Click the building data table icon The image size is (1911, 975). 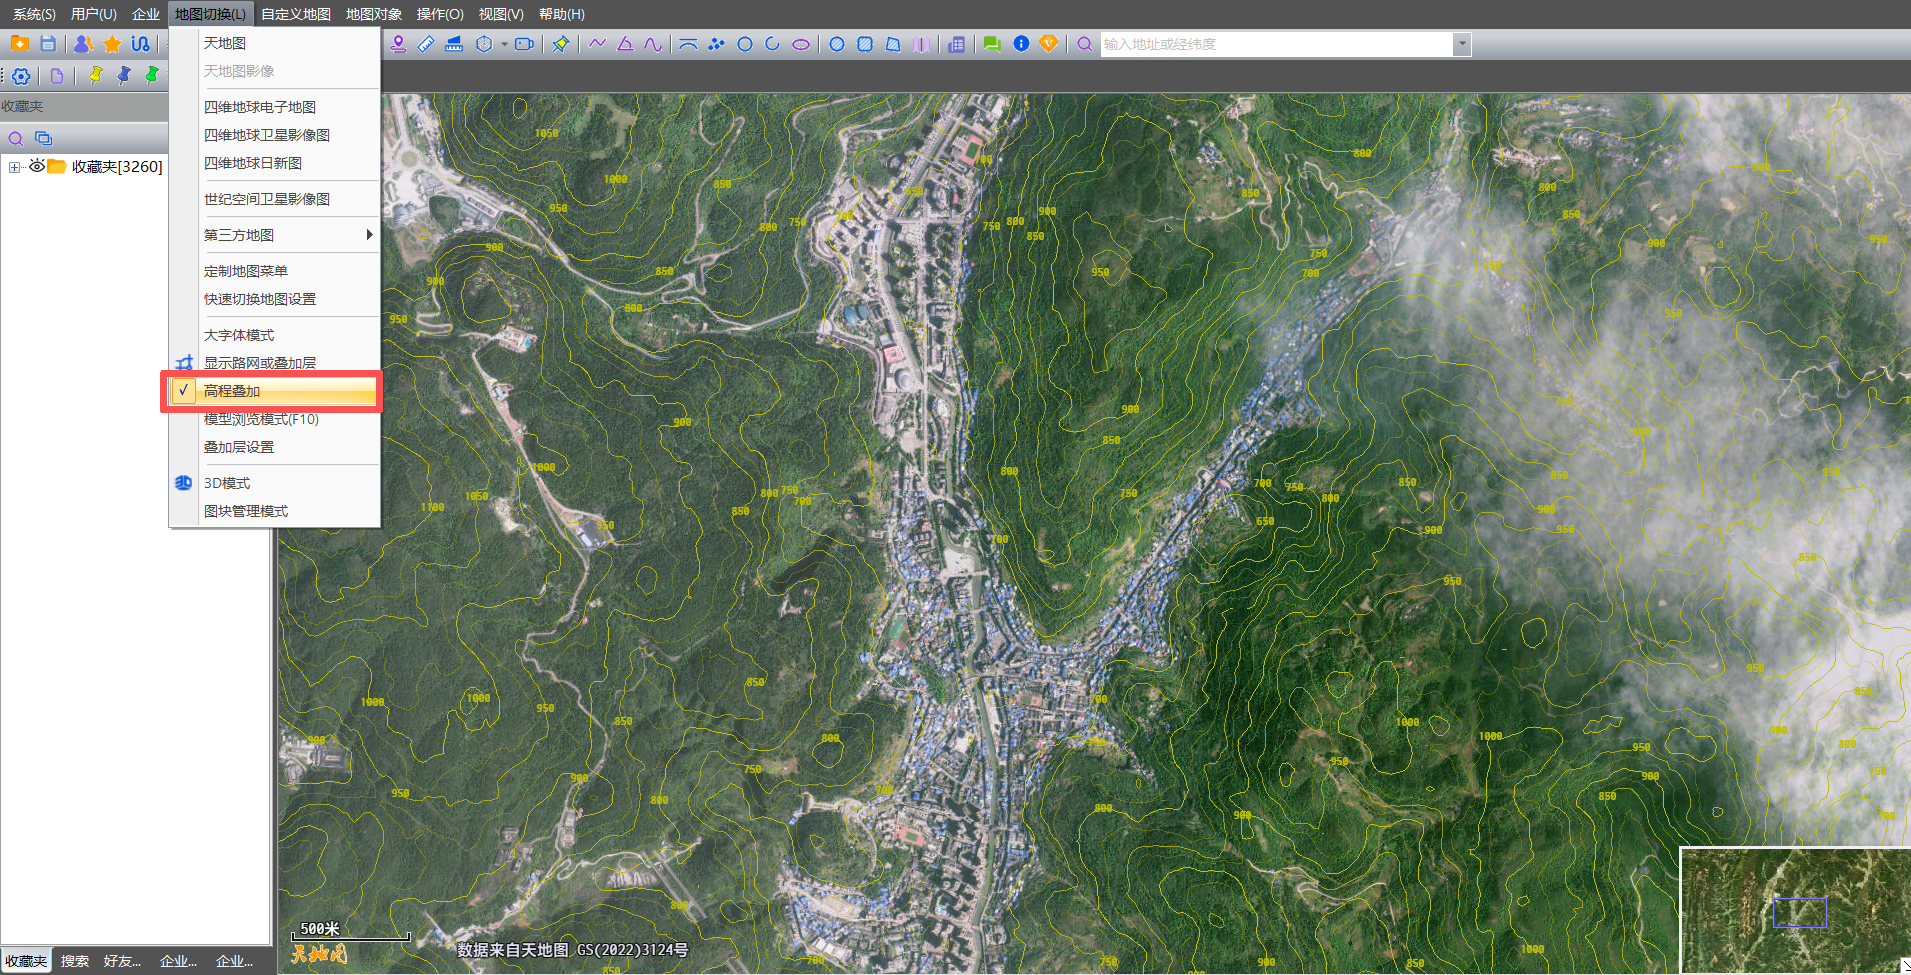[957, 44]
